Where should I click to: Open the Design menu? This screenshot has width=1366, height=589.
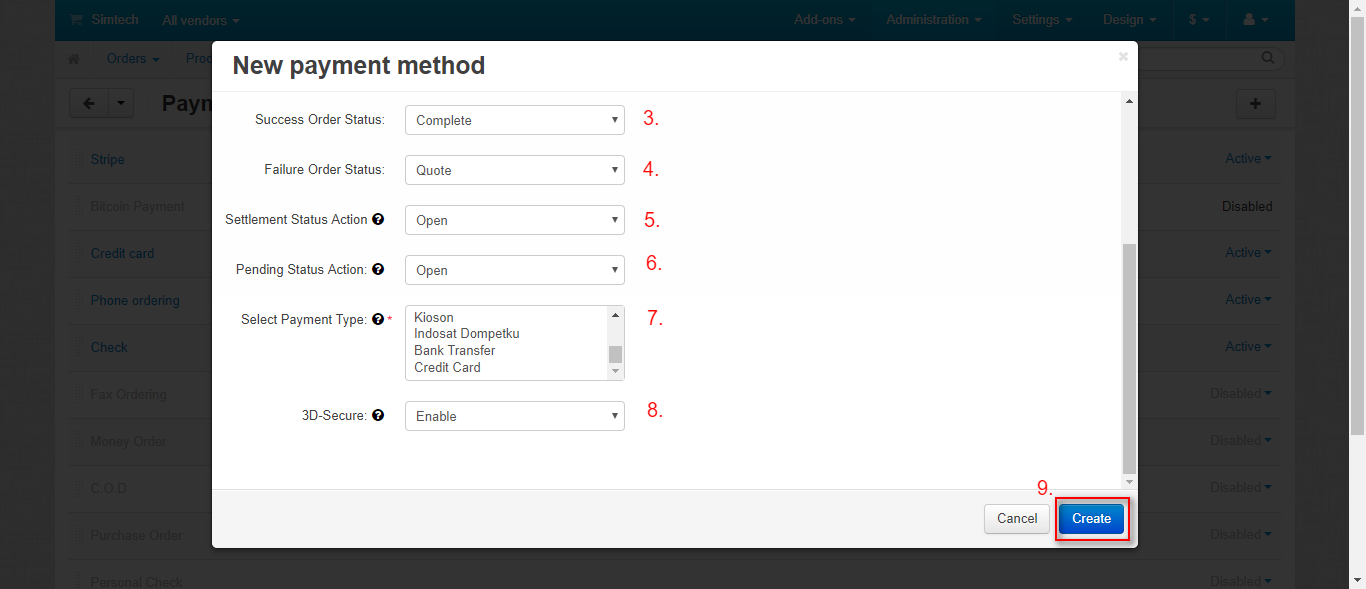point(1130,20)
